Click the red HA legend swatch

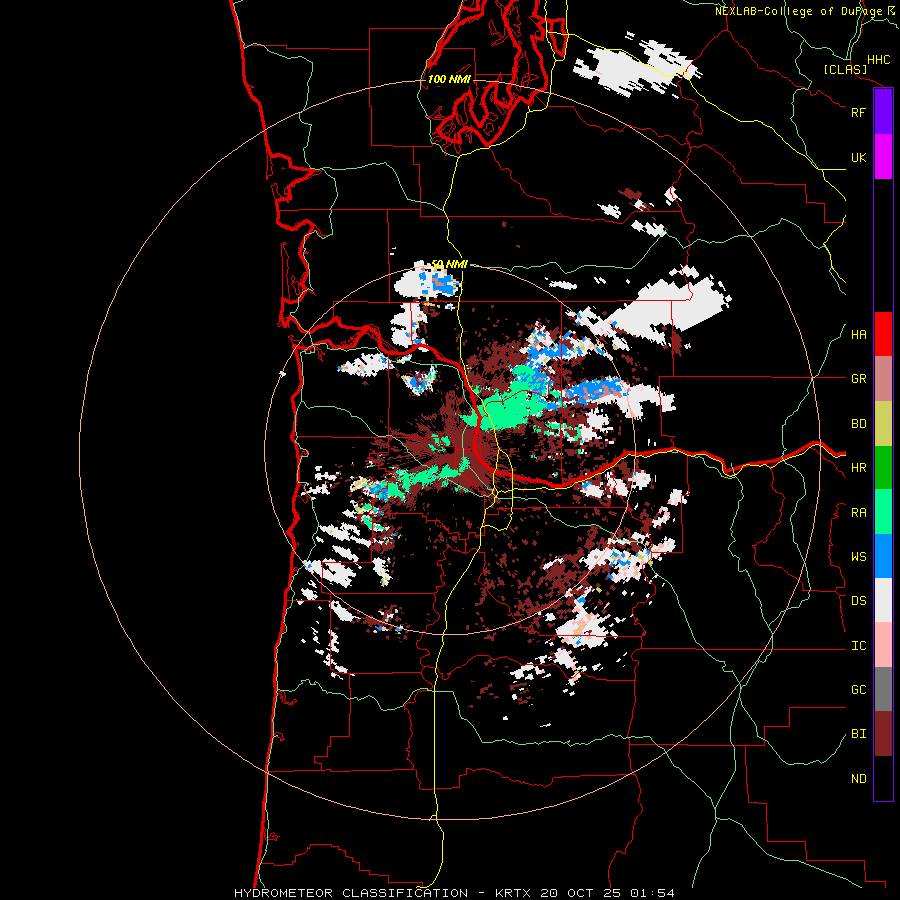tap(883, 334)
